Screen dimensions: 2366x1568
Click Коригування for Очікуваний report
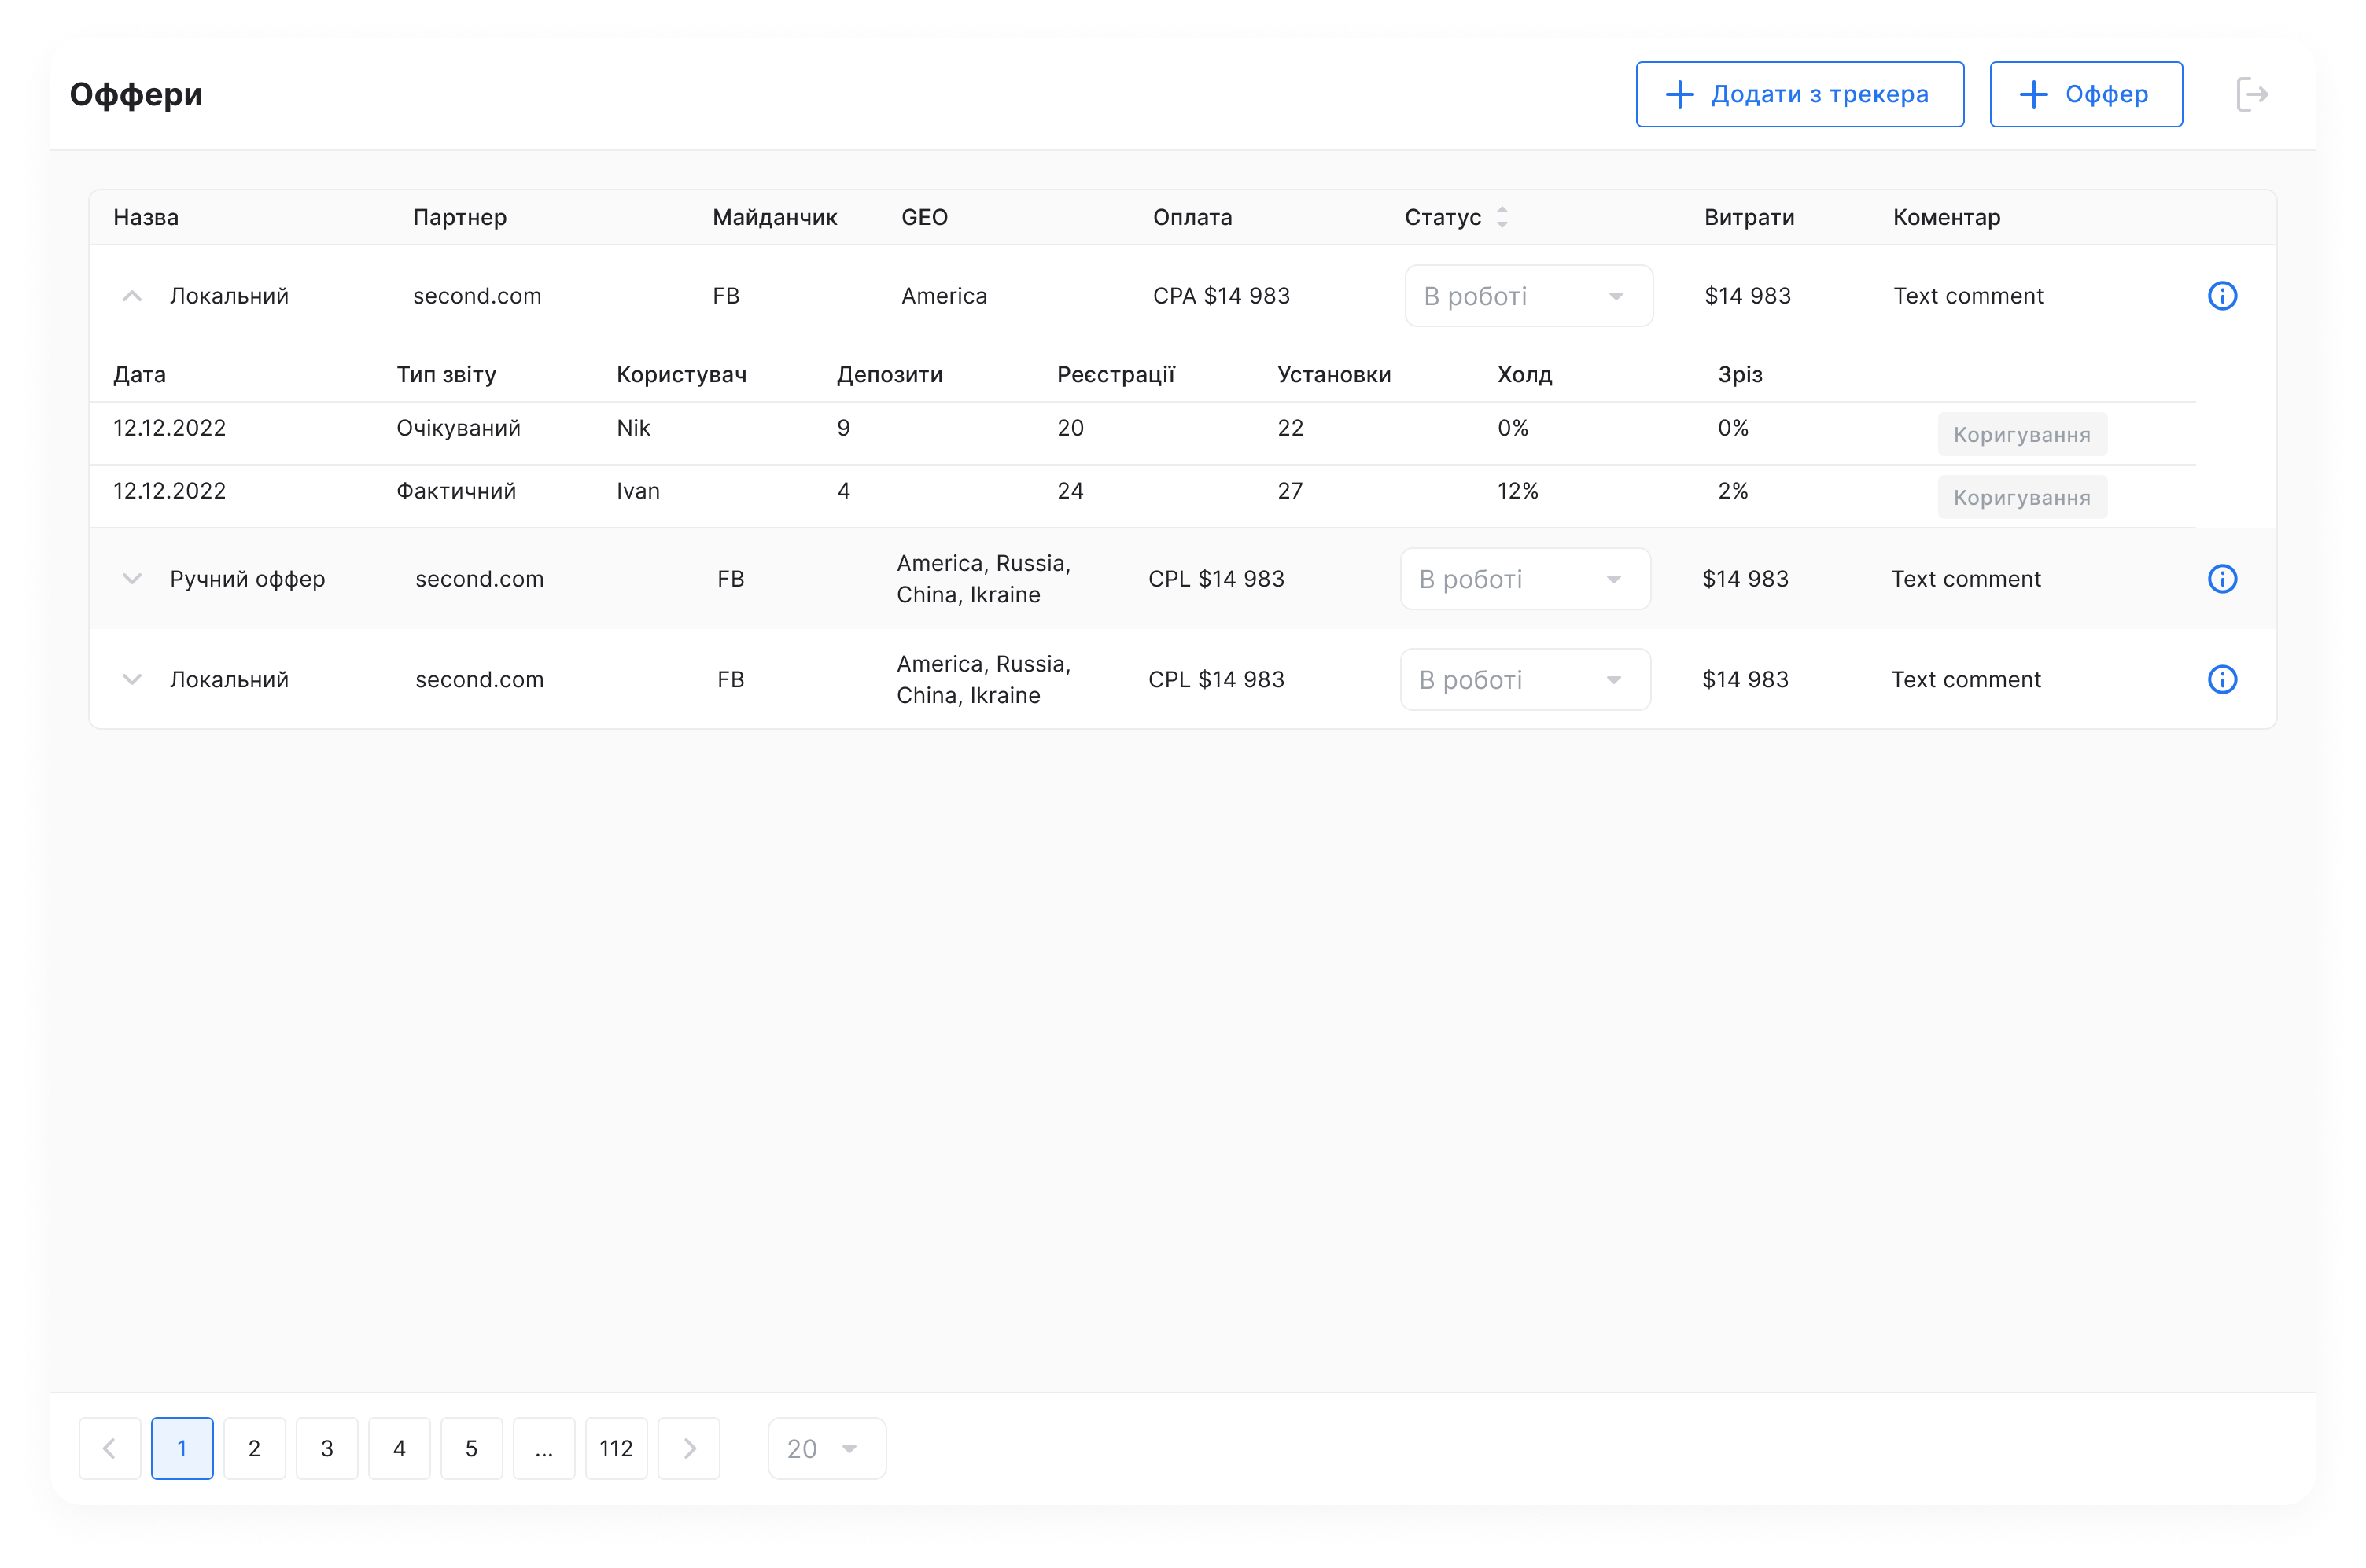pyautogui.click(x=2021, y=434)
